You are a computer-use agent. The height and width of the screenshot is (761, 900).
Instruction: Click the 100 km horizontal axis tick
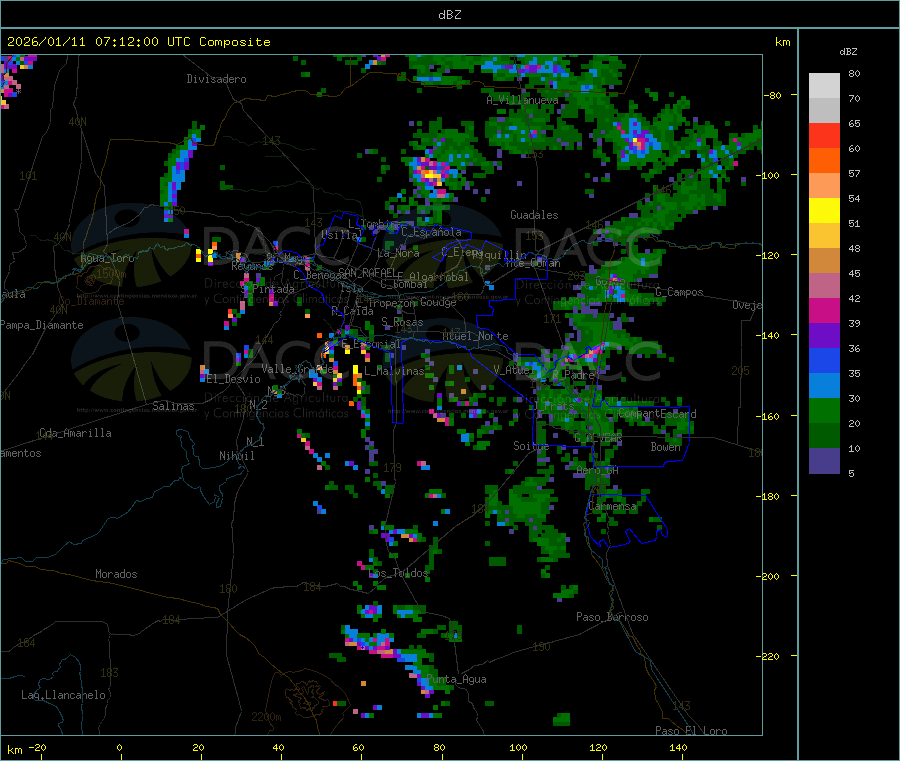tap(518, 748)
